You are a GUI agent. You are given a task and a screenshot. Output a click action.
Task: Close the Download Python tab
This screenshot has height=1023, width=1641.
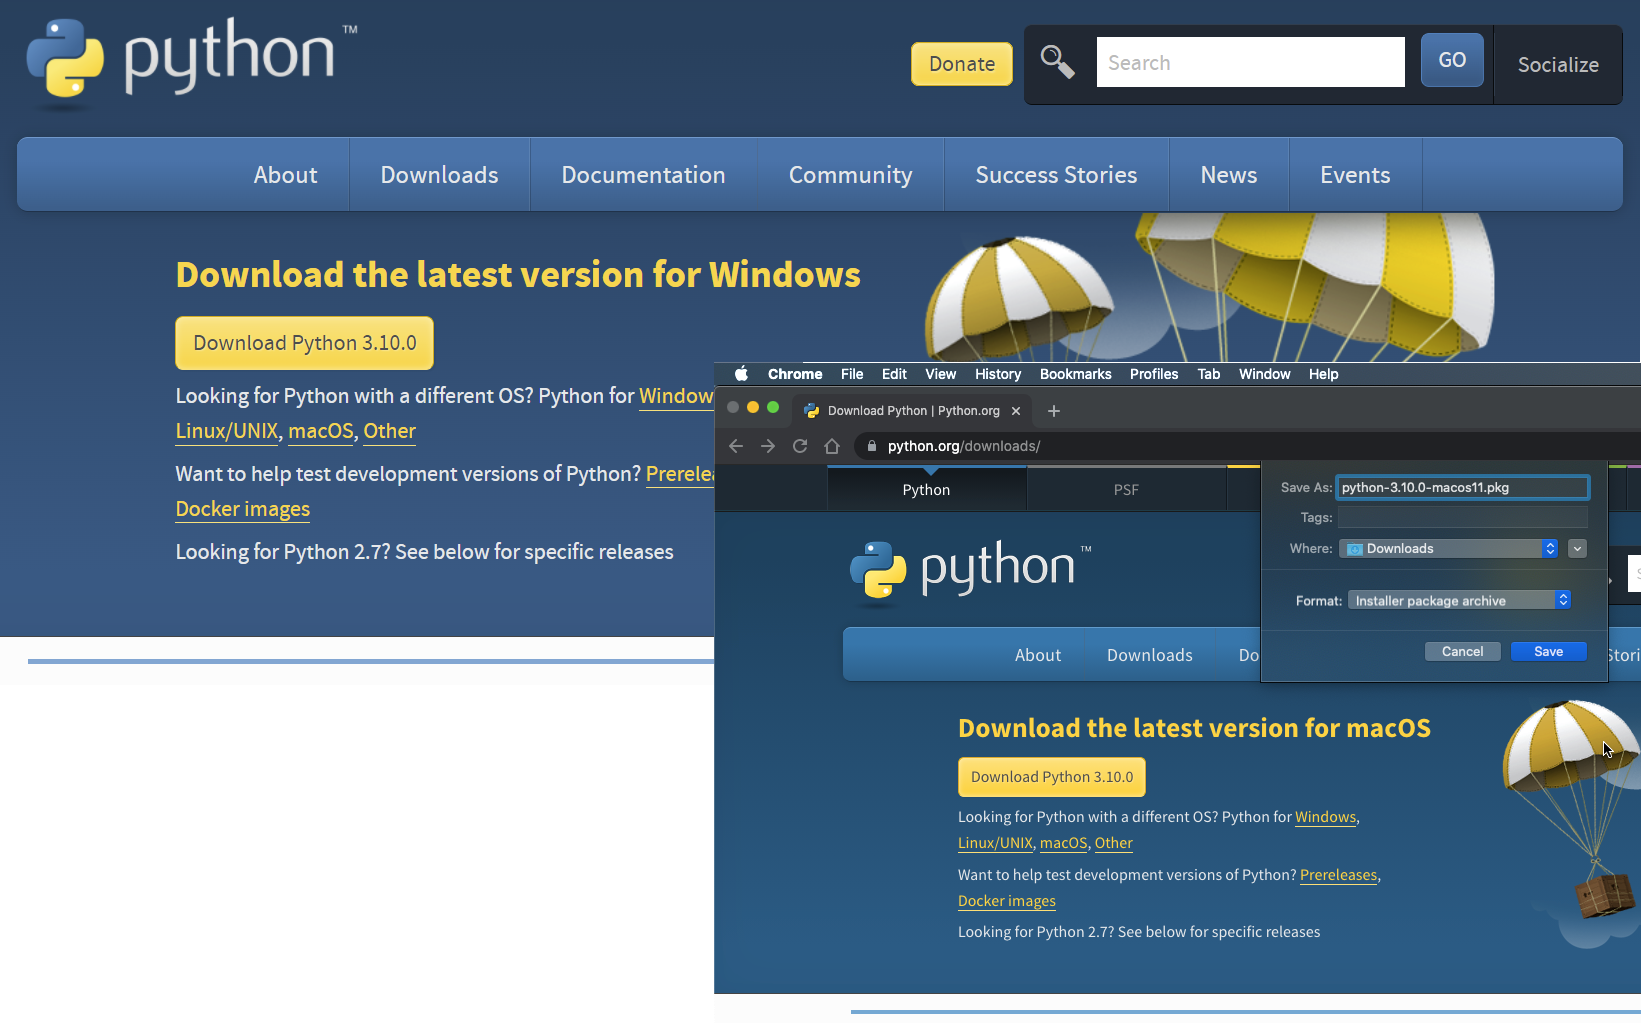1016,411
